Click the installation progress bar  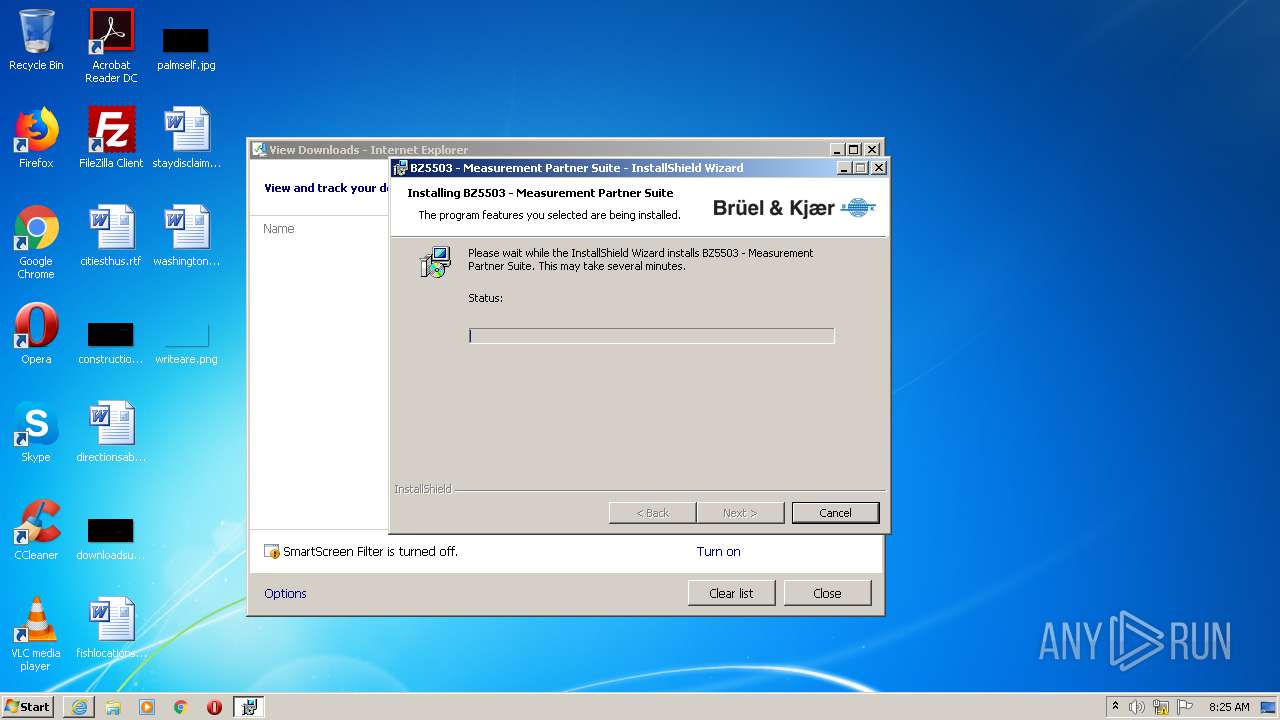[x=651, y=336]
